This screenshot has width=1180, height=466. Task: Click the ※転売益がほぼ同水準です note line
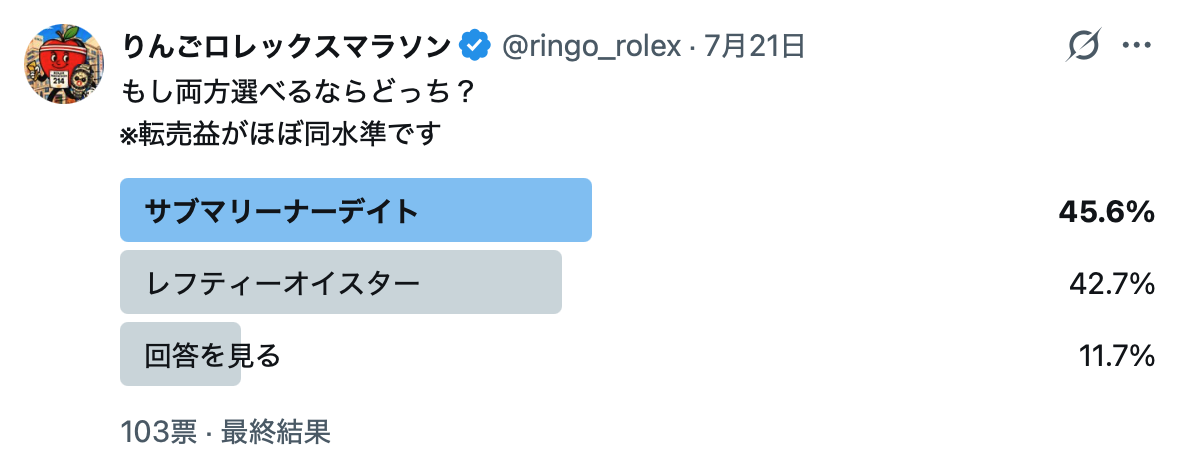tap(280, 135)
